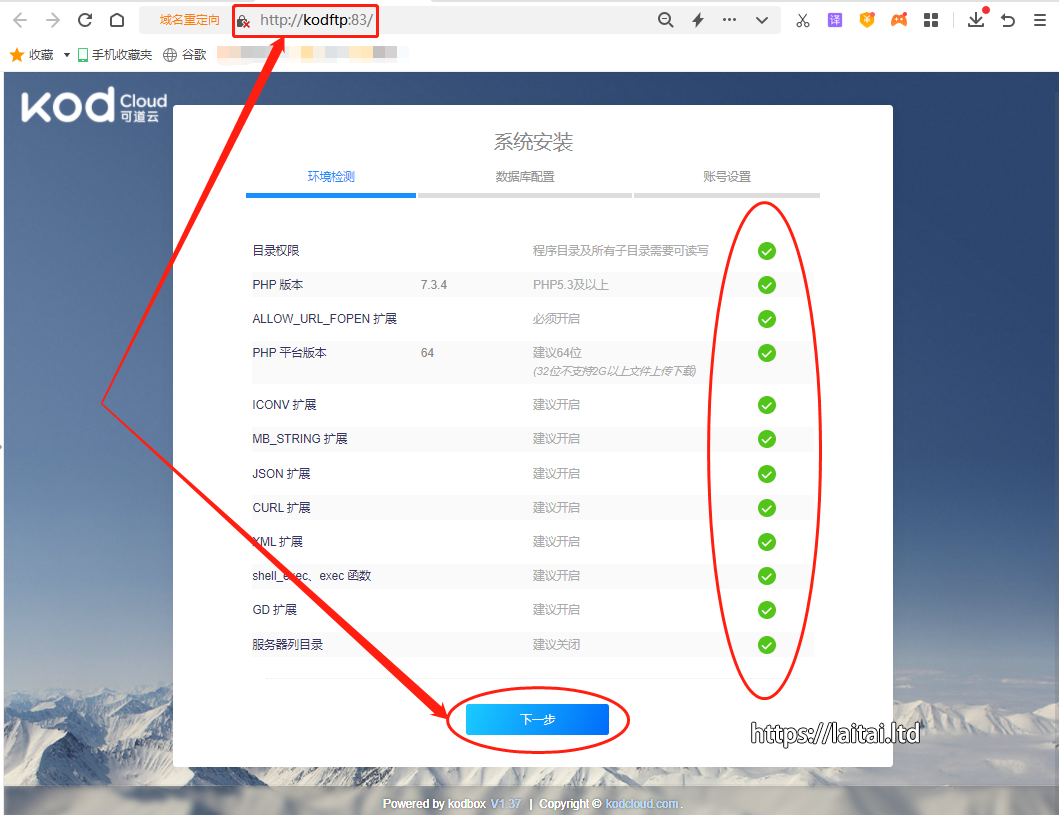Click the green check for 服务器列目录
Viewport: 1059px width, 815px height.
point(767,645)
